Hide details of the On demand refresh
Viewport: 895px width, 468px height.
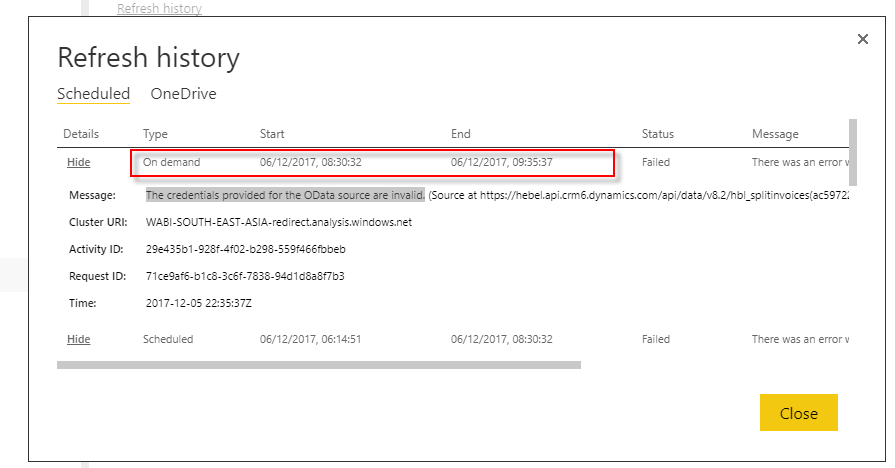click(x=79, y=162)
